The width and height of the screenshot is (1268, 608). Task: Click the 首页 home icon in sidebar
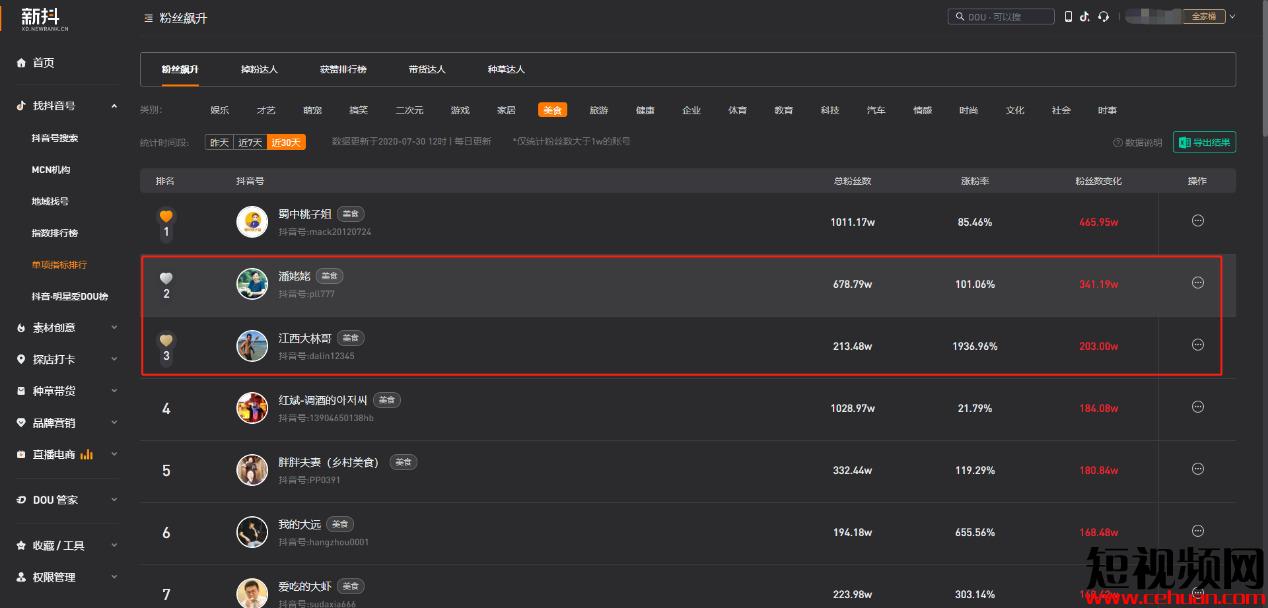pyautogui.click(x=21, y=63)
